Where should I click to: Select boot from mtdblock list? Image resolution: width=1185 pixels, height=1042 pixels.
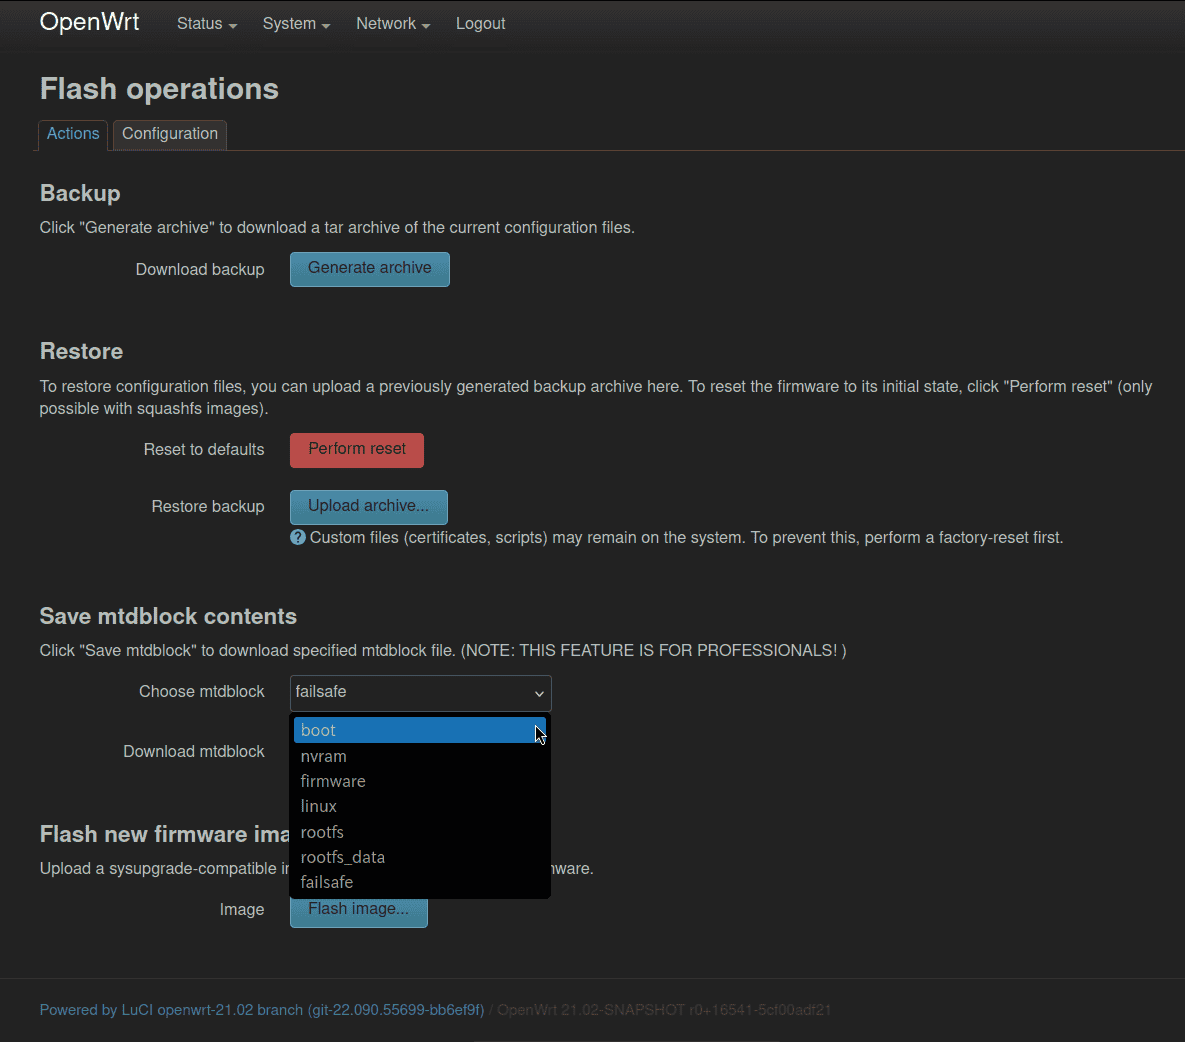click(x=419, y=730)
